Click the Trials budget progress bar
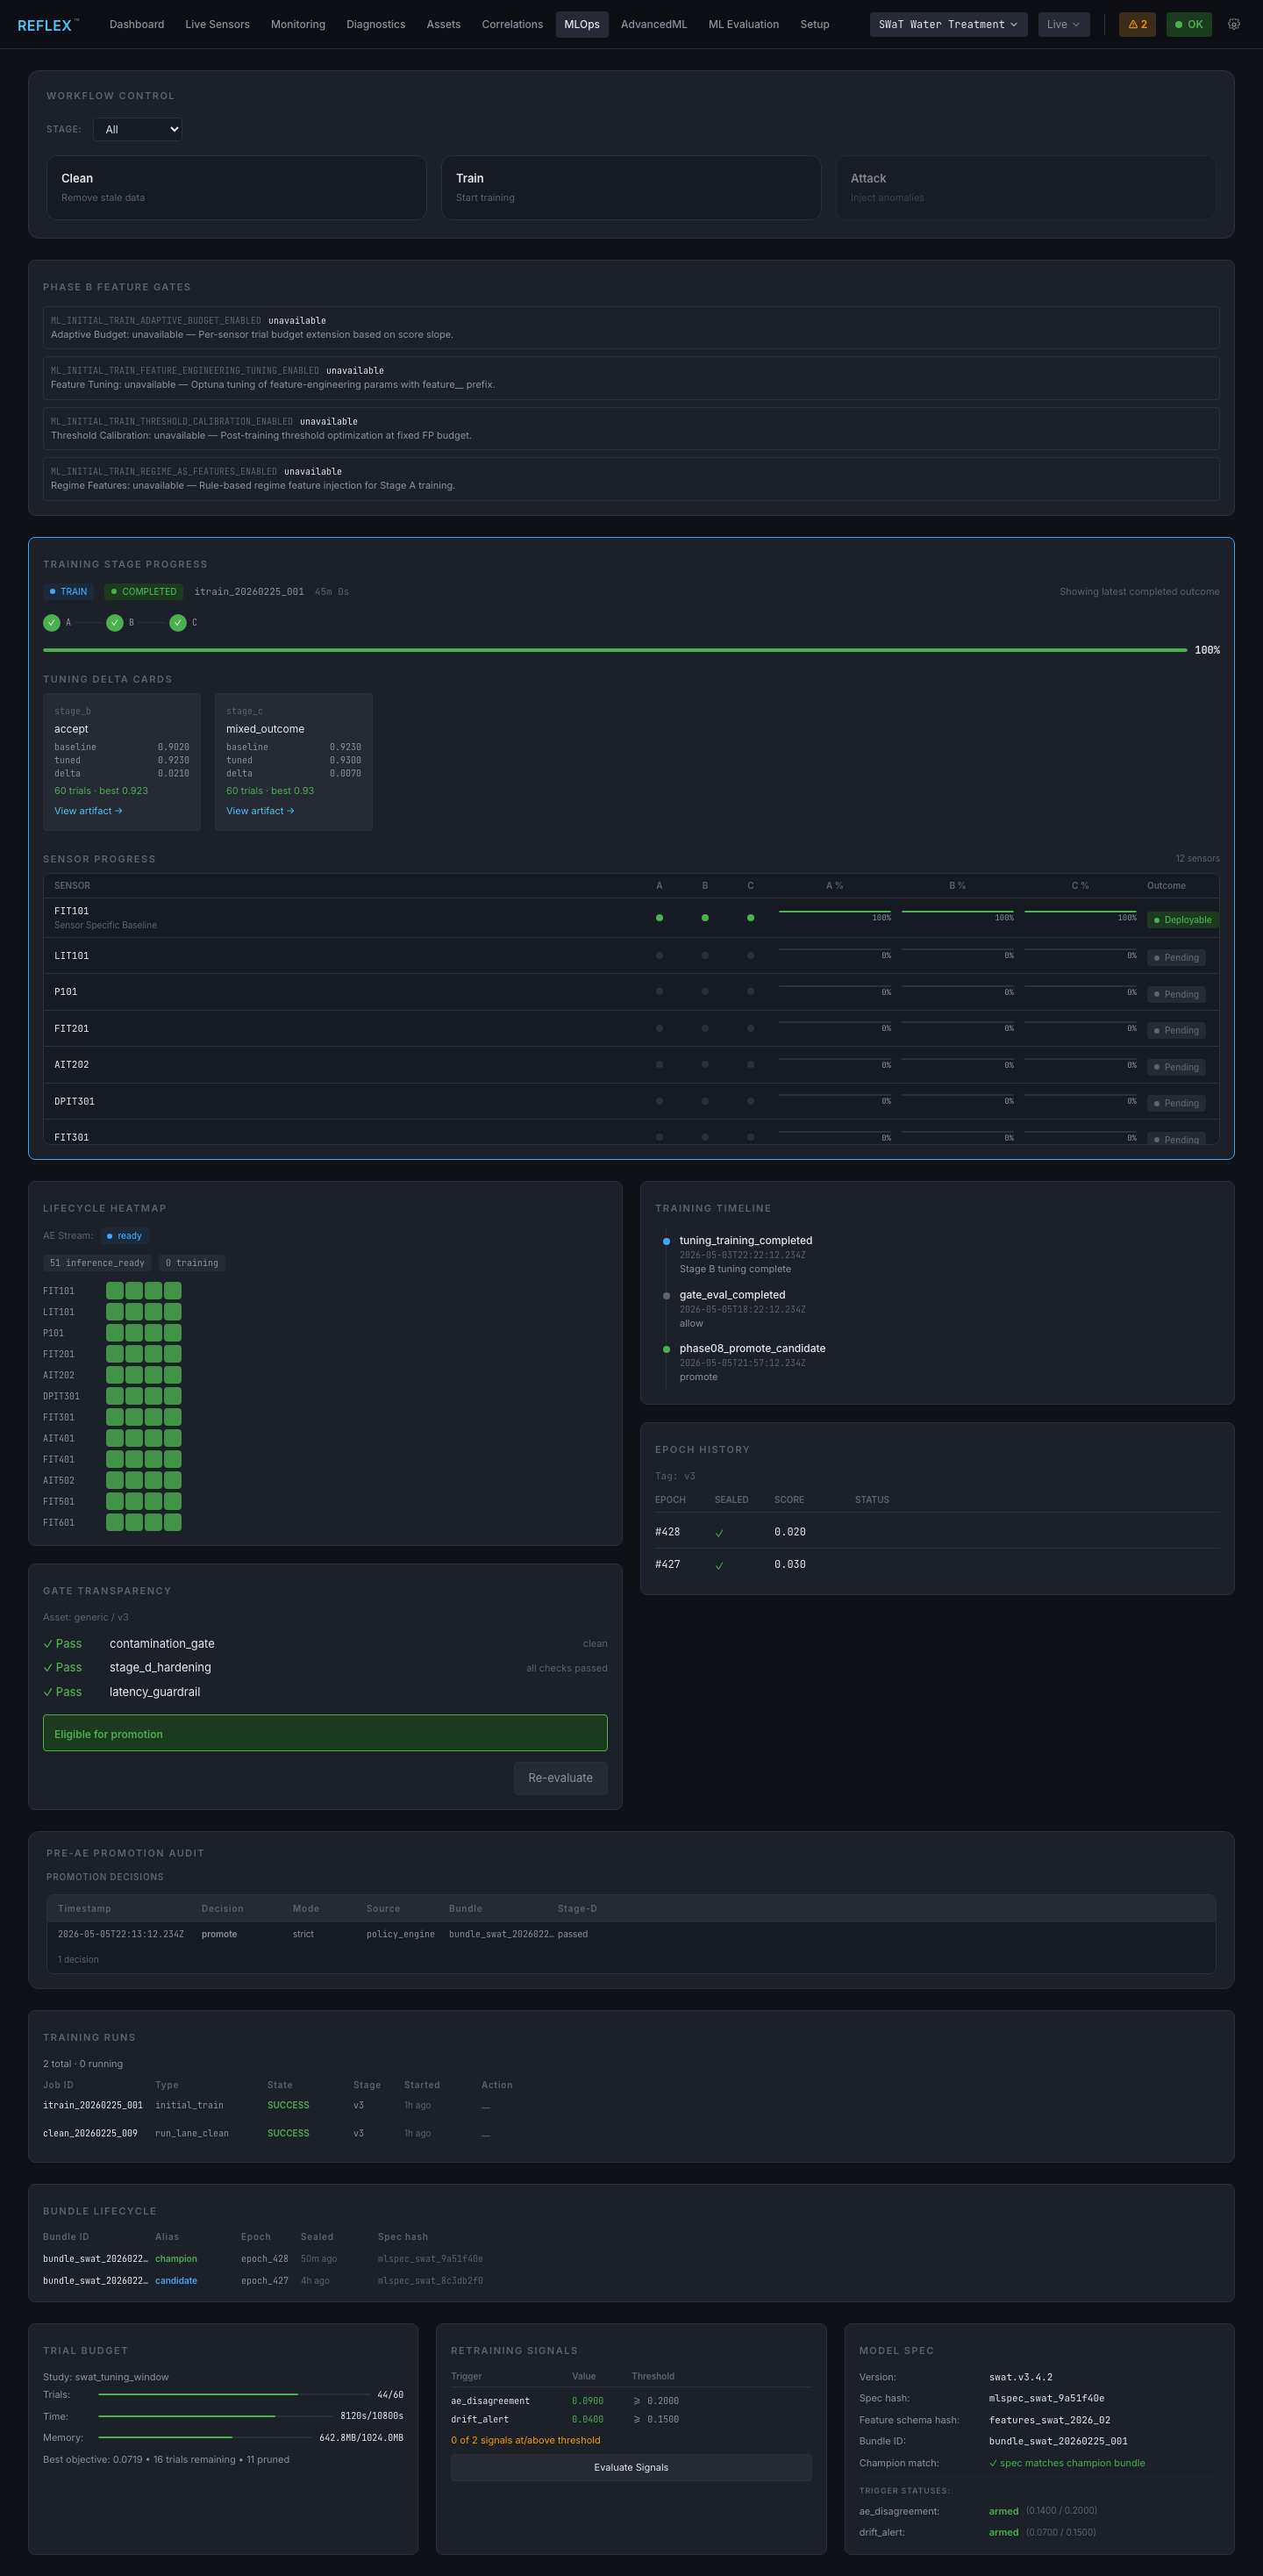This screenshot has width=1263, height=2576. [234, 2394]
